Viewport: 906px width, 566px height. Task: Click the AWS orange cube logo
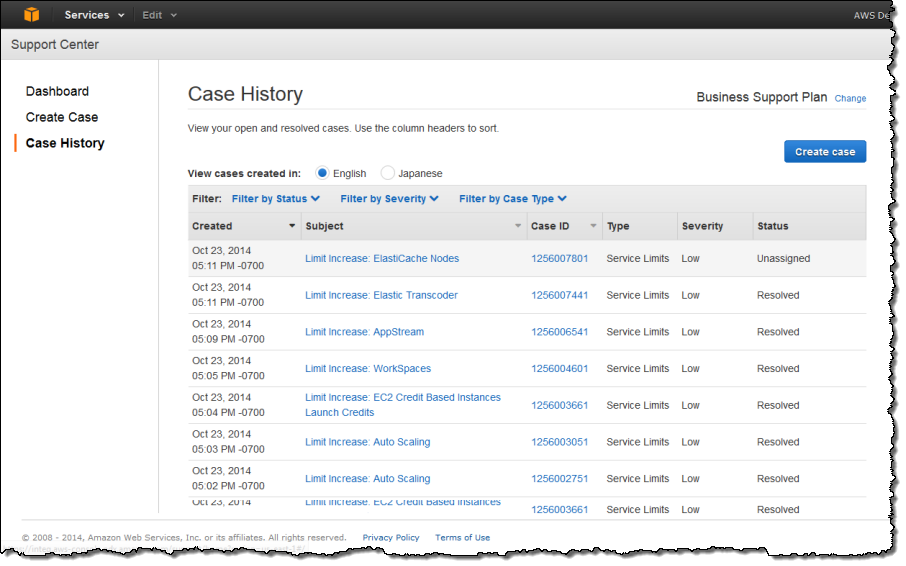coord(33,15)
